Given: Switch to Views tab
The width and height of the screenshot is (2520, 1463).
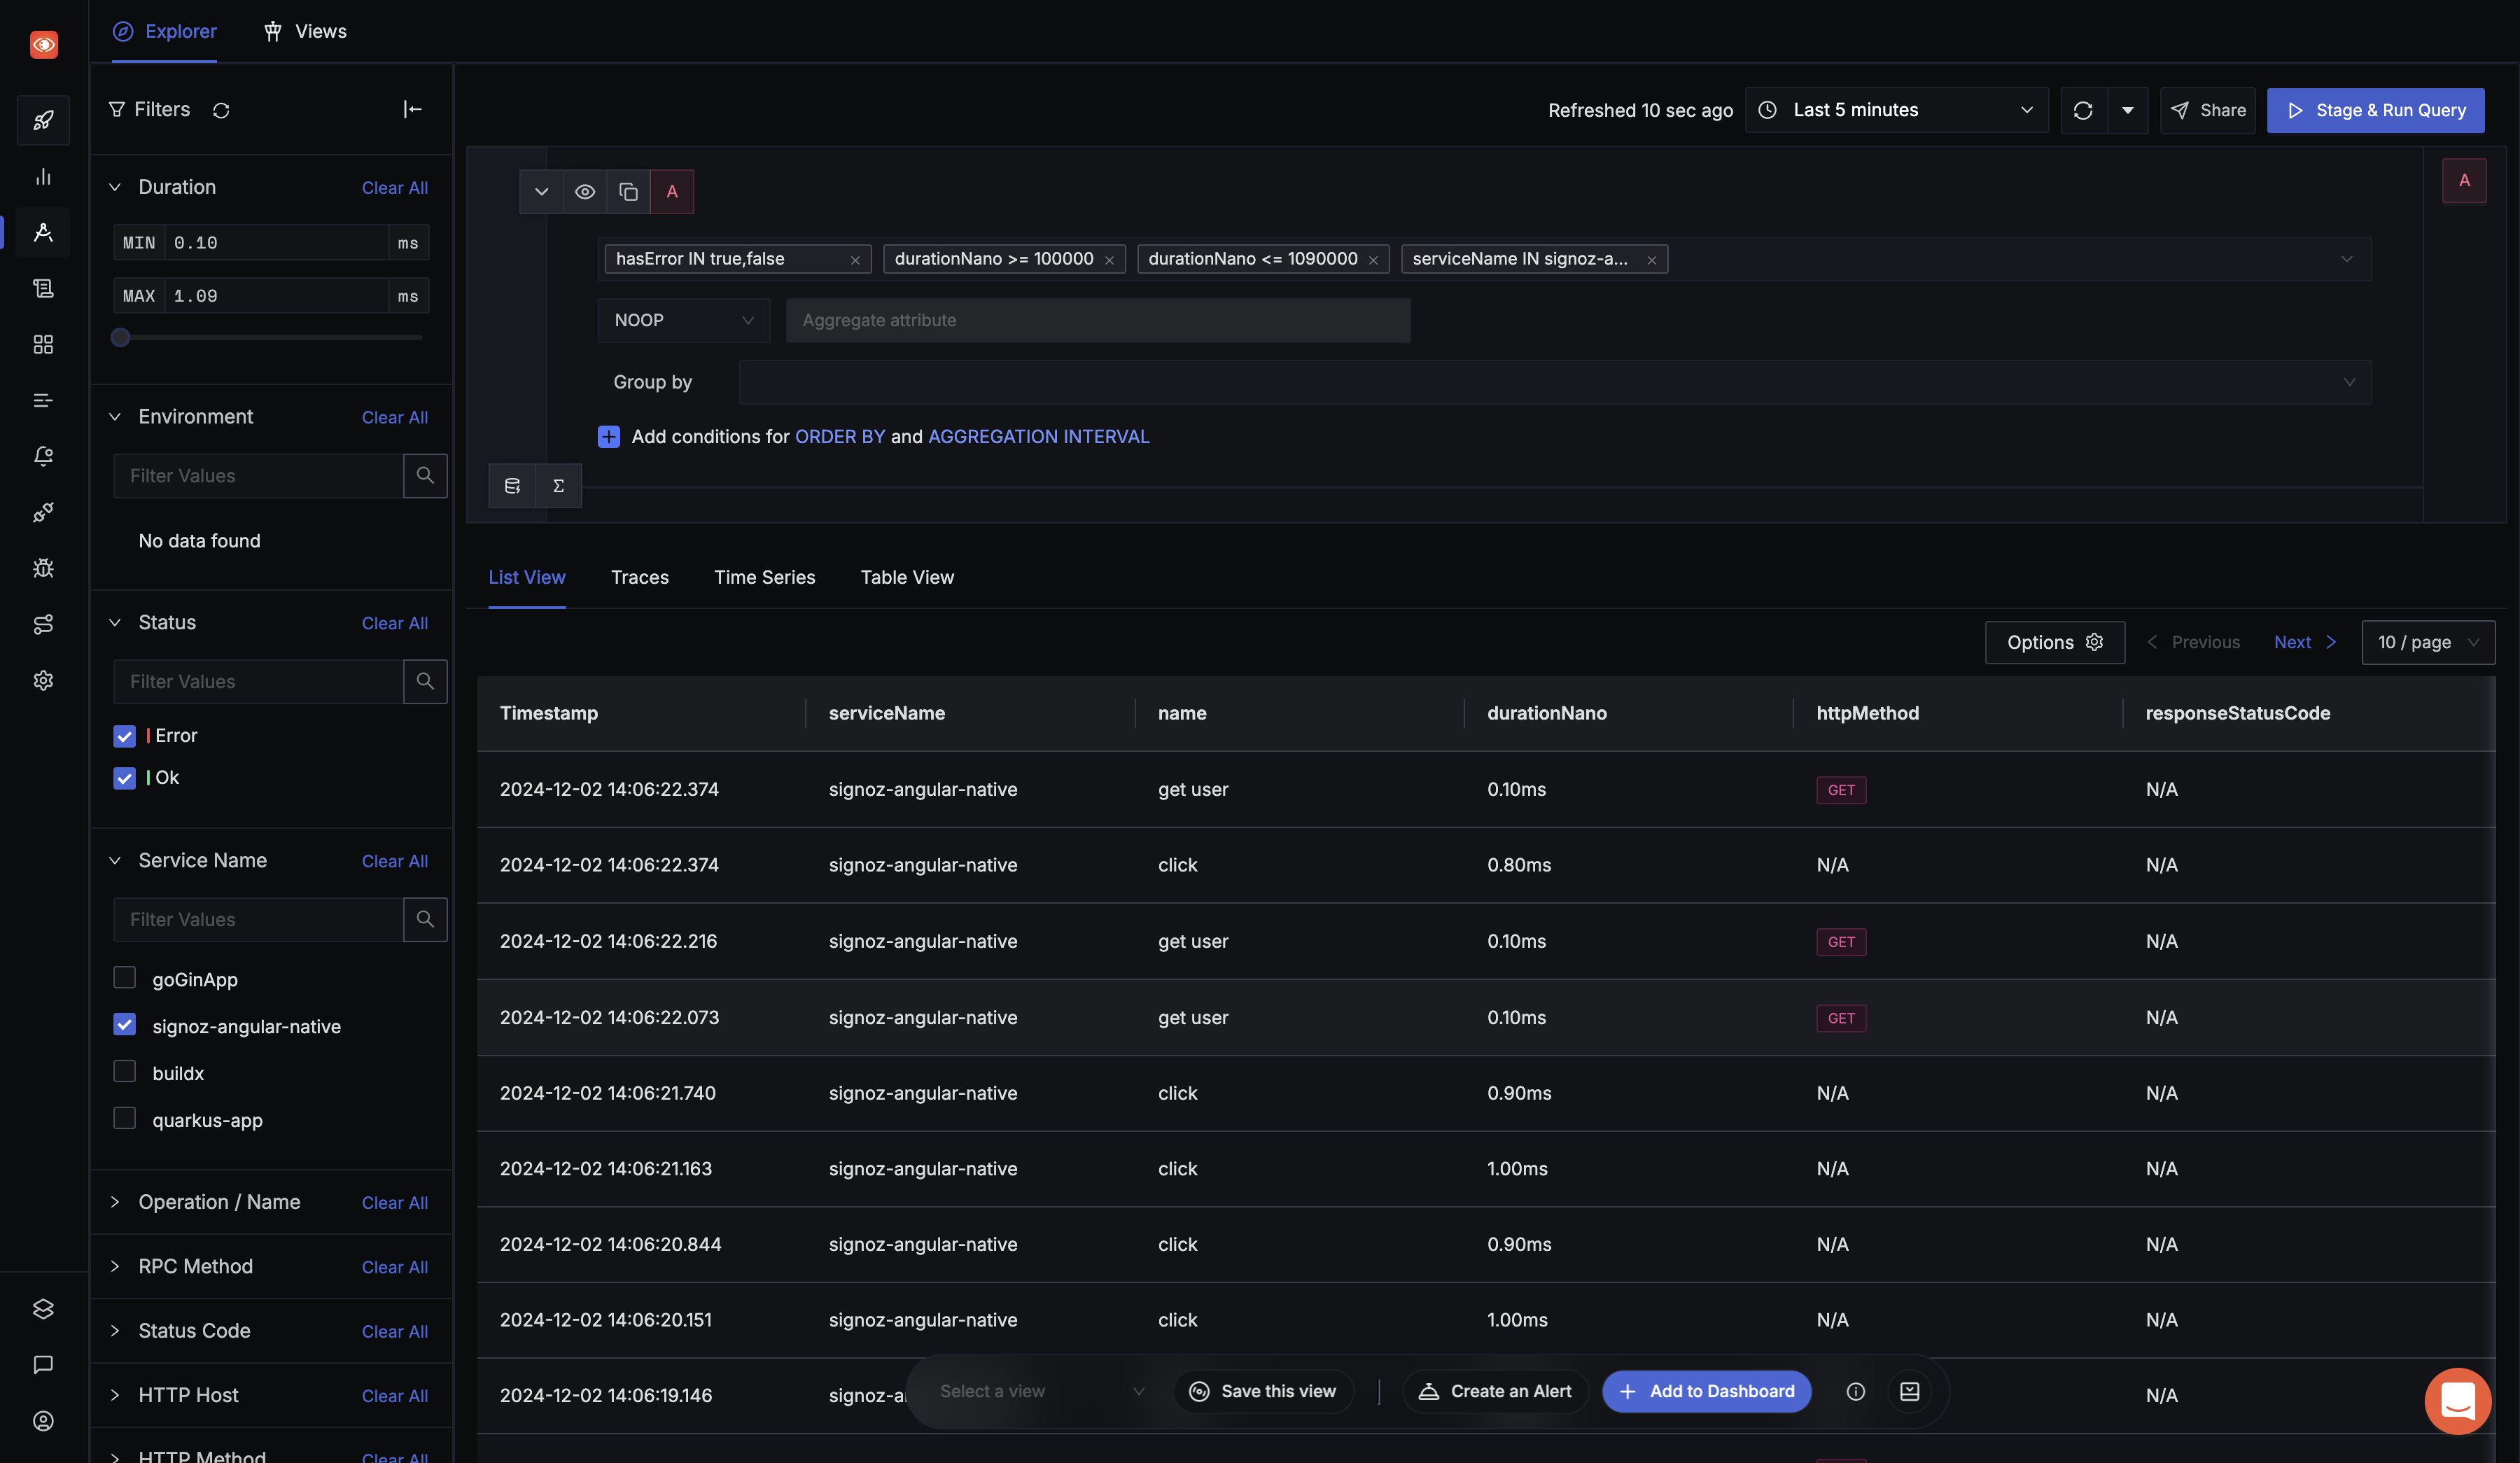Looking at the screenshot, I should point(305,31).
